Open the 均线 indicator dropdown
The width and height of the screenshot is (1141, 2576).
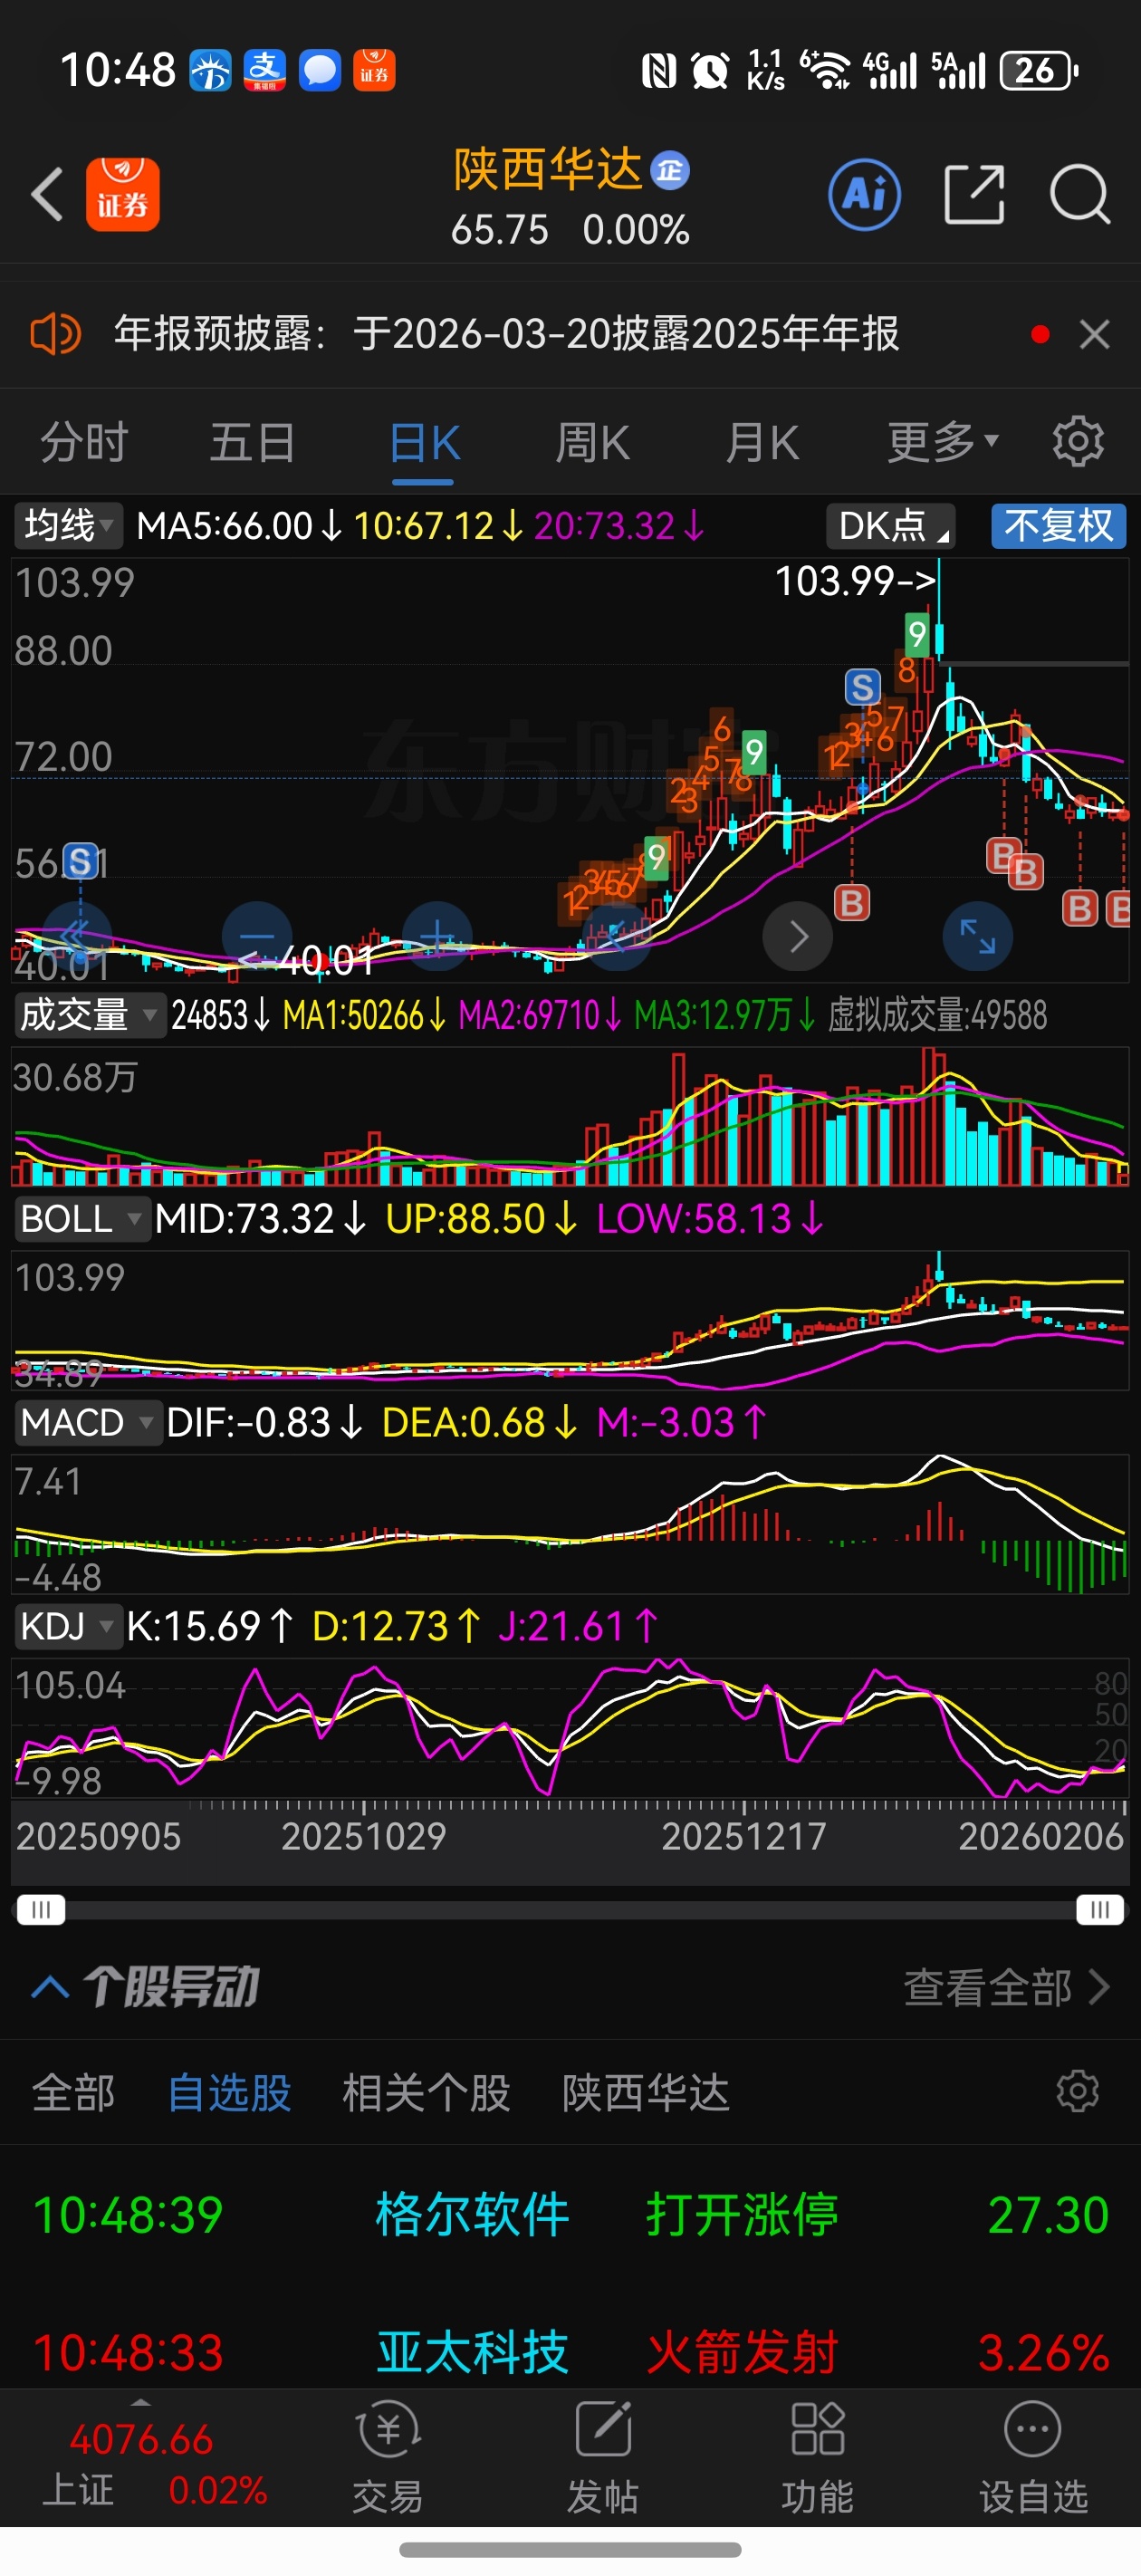(x=68, y=525)
